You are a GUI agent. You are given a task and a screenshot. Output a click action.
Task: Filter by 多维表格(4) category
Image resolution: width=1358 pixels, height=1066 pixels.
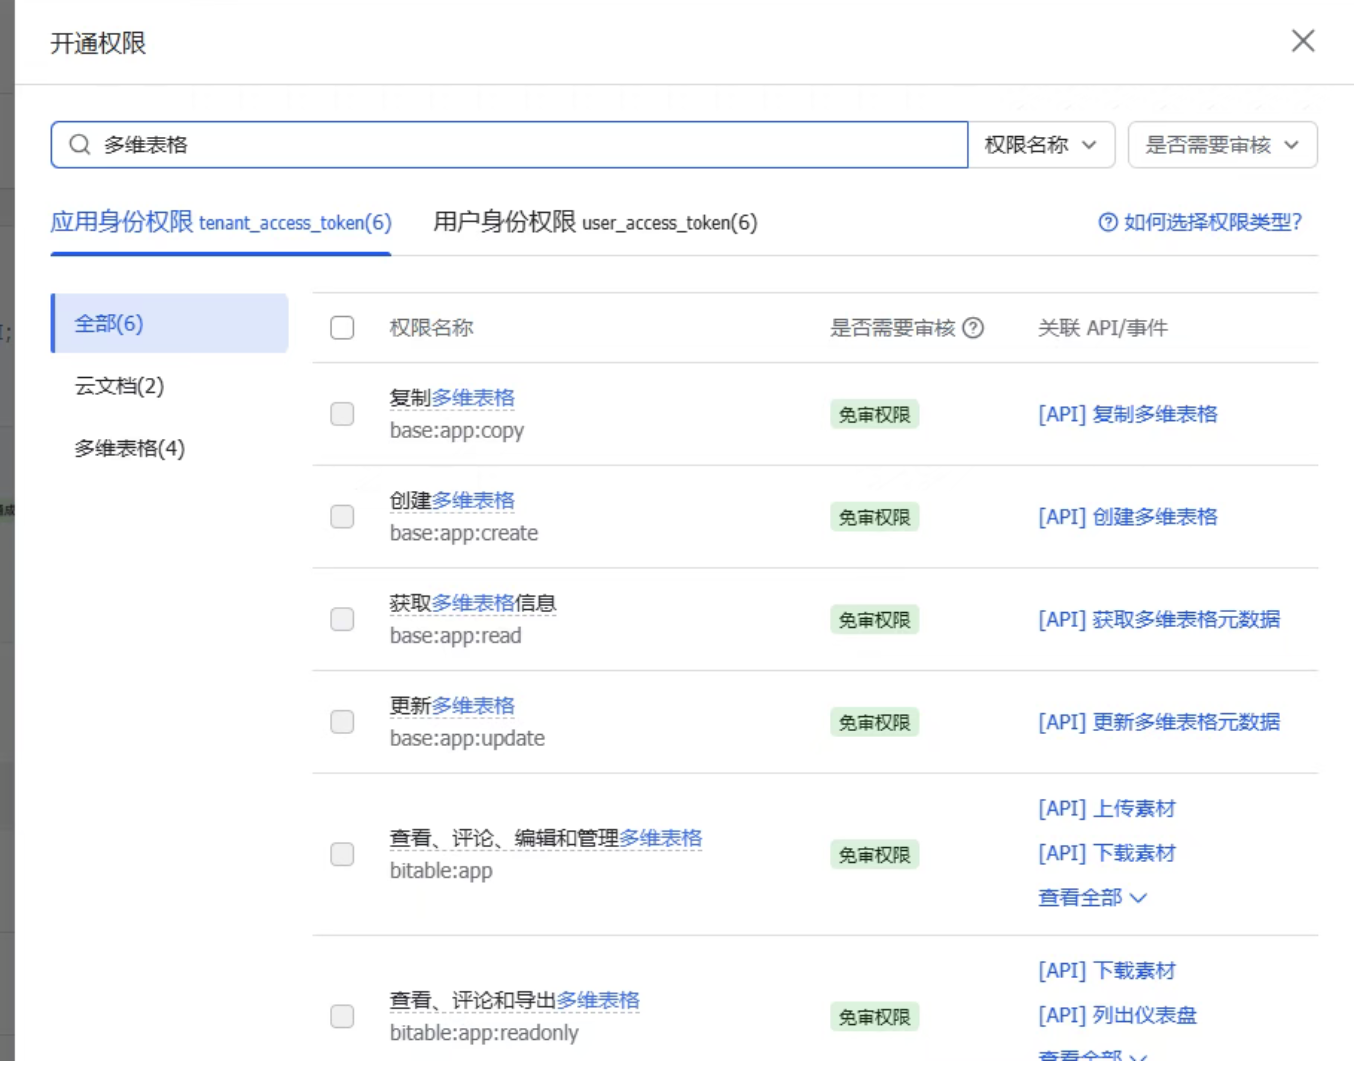pos(130,448)
